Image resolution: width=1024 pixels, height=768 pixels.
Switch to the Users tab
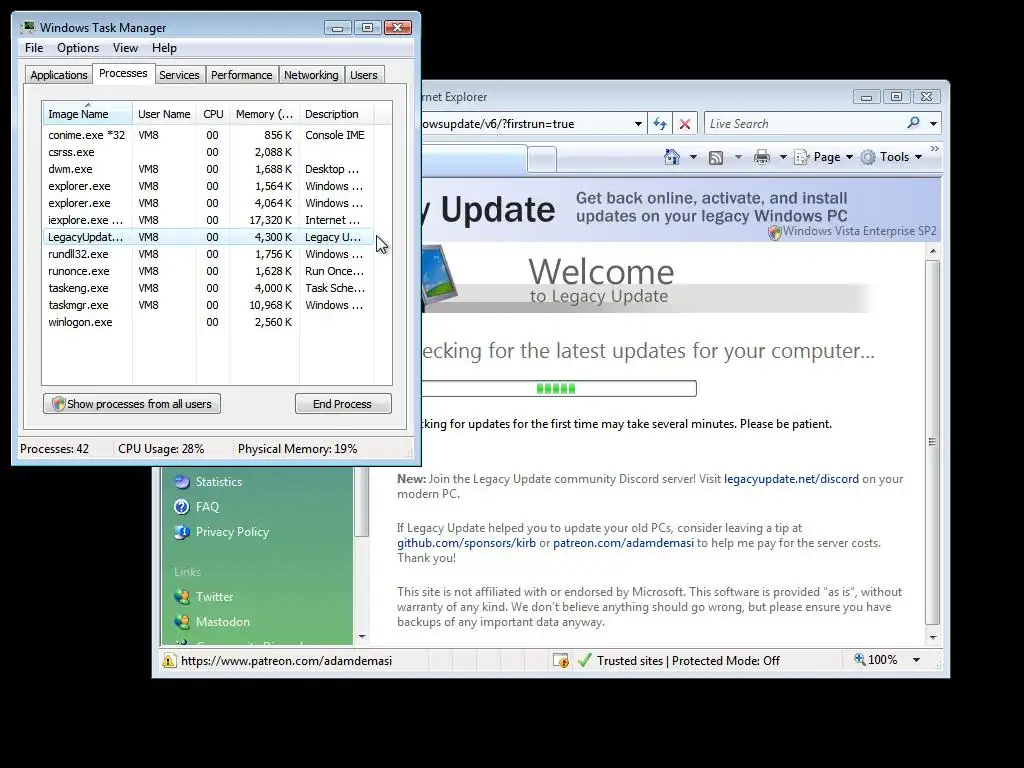pyautogui.click(x=364, y=75)
